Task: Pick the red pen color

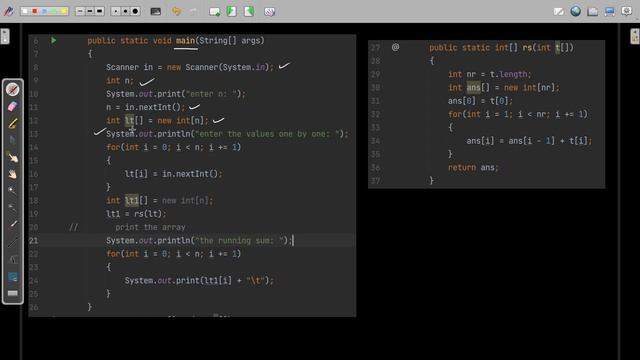Action: coord(35,11)
